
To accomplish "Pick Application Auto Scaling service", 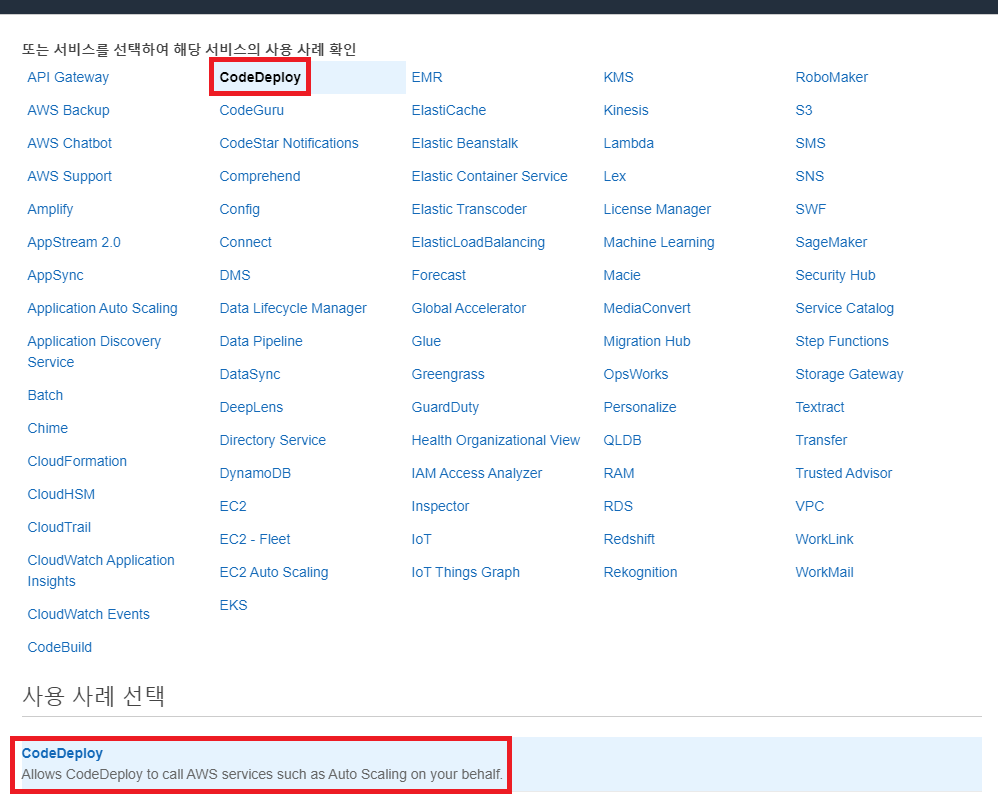I will 102,309.
